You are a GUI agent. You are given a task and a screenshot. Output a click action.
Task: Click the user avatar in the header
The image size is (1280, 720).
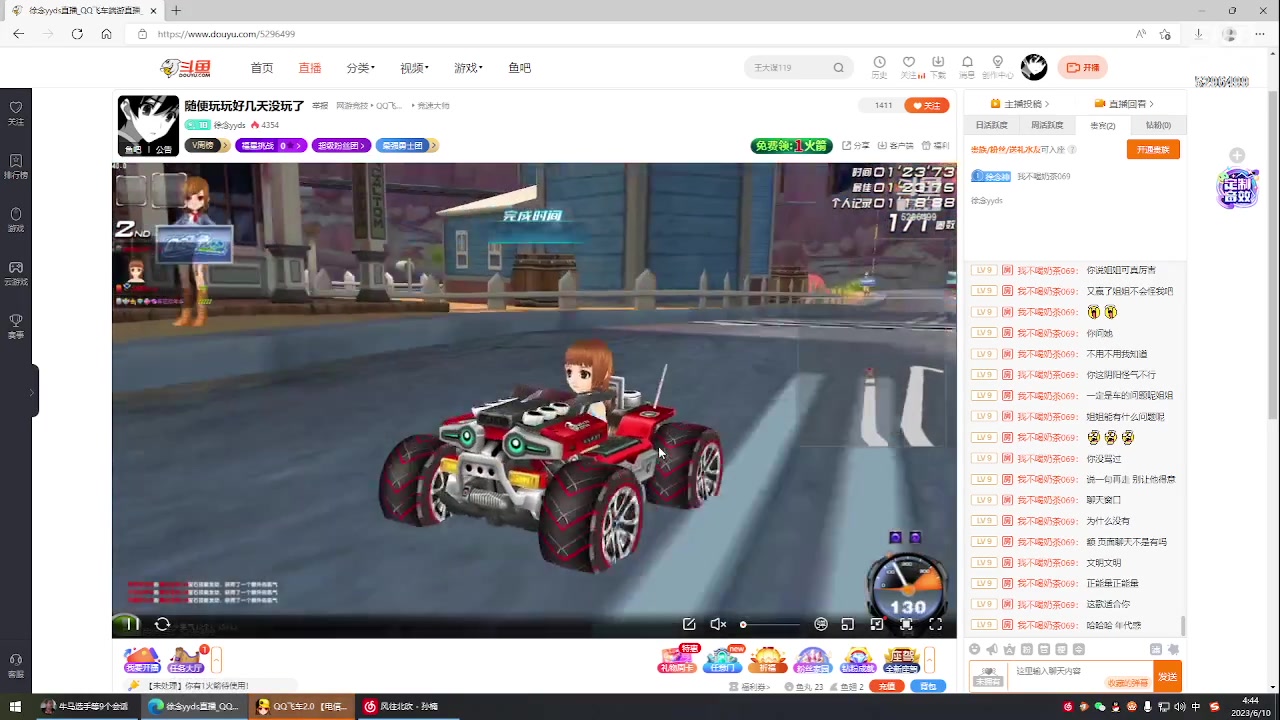click(1034, 67)
